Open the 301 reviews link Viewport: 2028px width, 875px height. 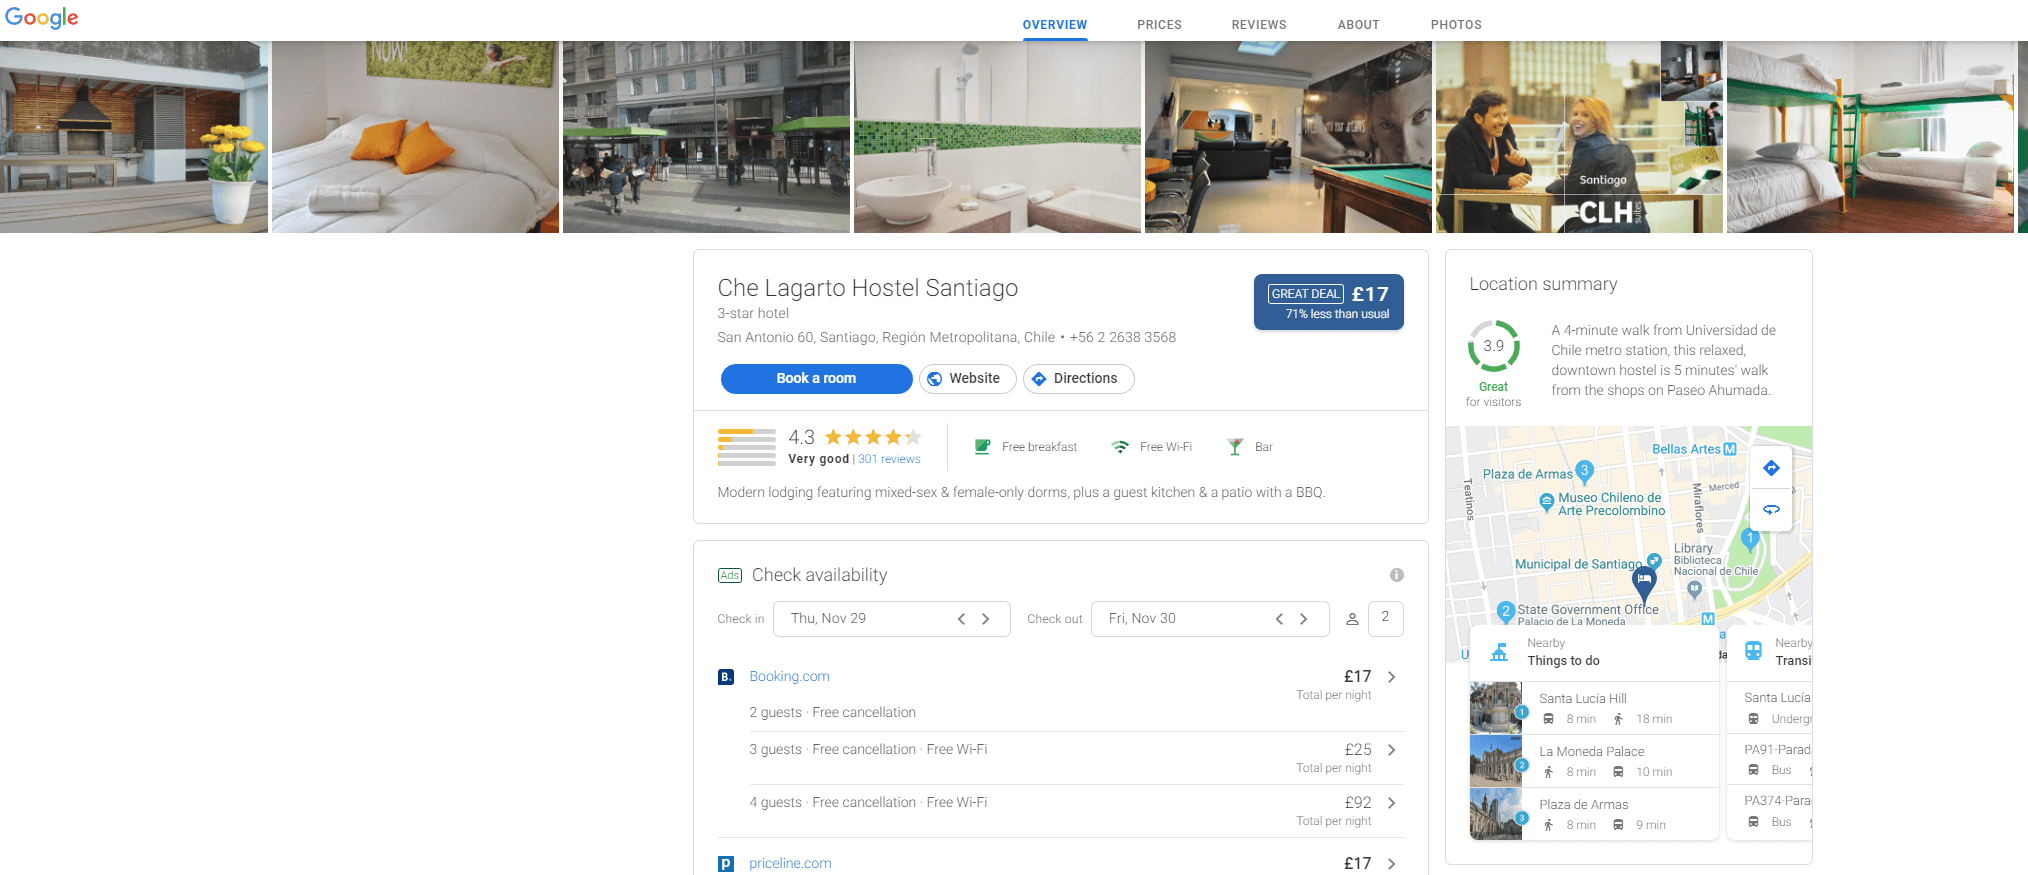pos(889,459)
